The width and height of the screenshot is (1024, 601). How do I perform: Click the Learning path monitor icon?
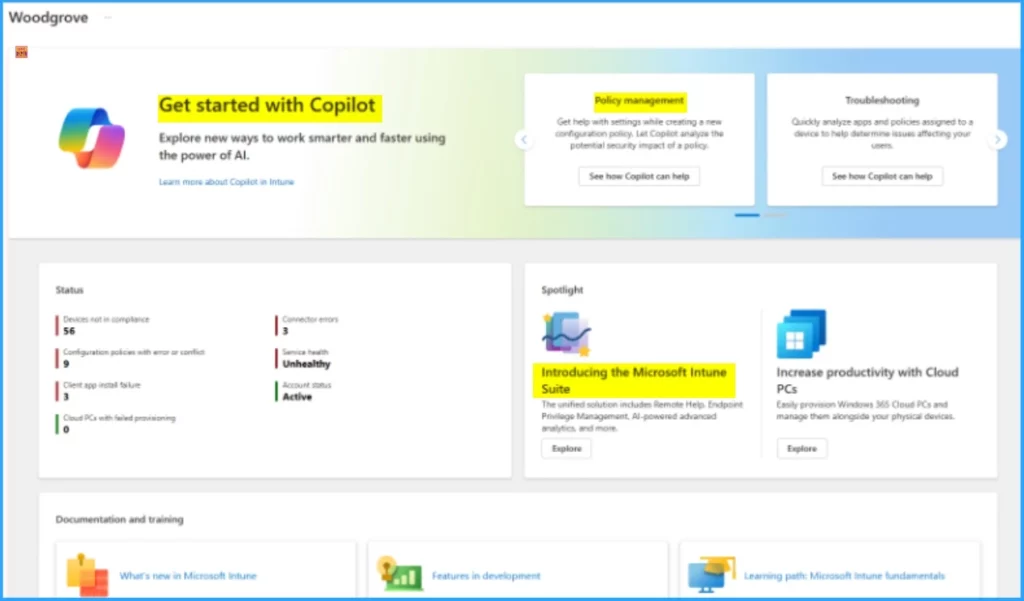tap(711, 575)
